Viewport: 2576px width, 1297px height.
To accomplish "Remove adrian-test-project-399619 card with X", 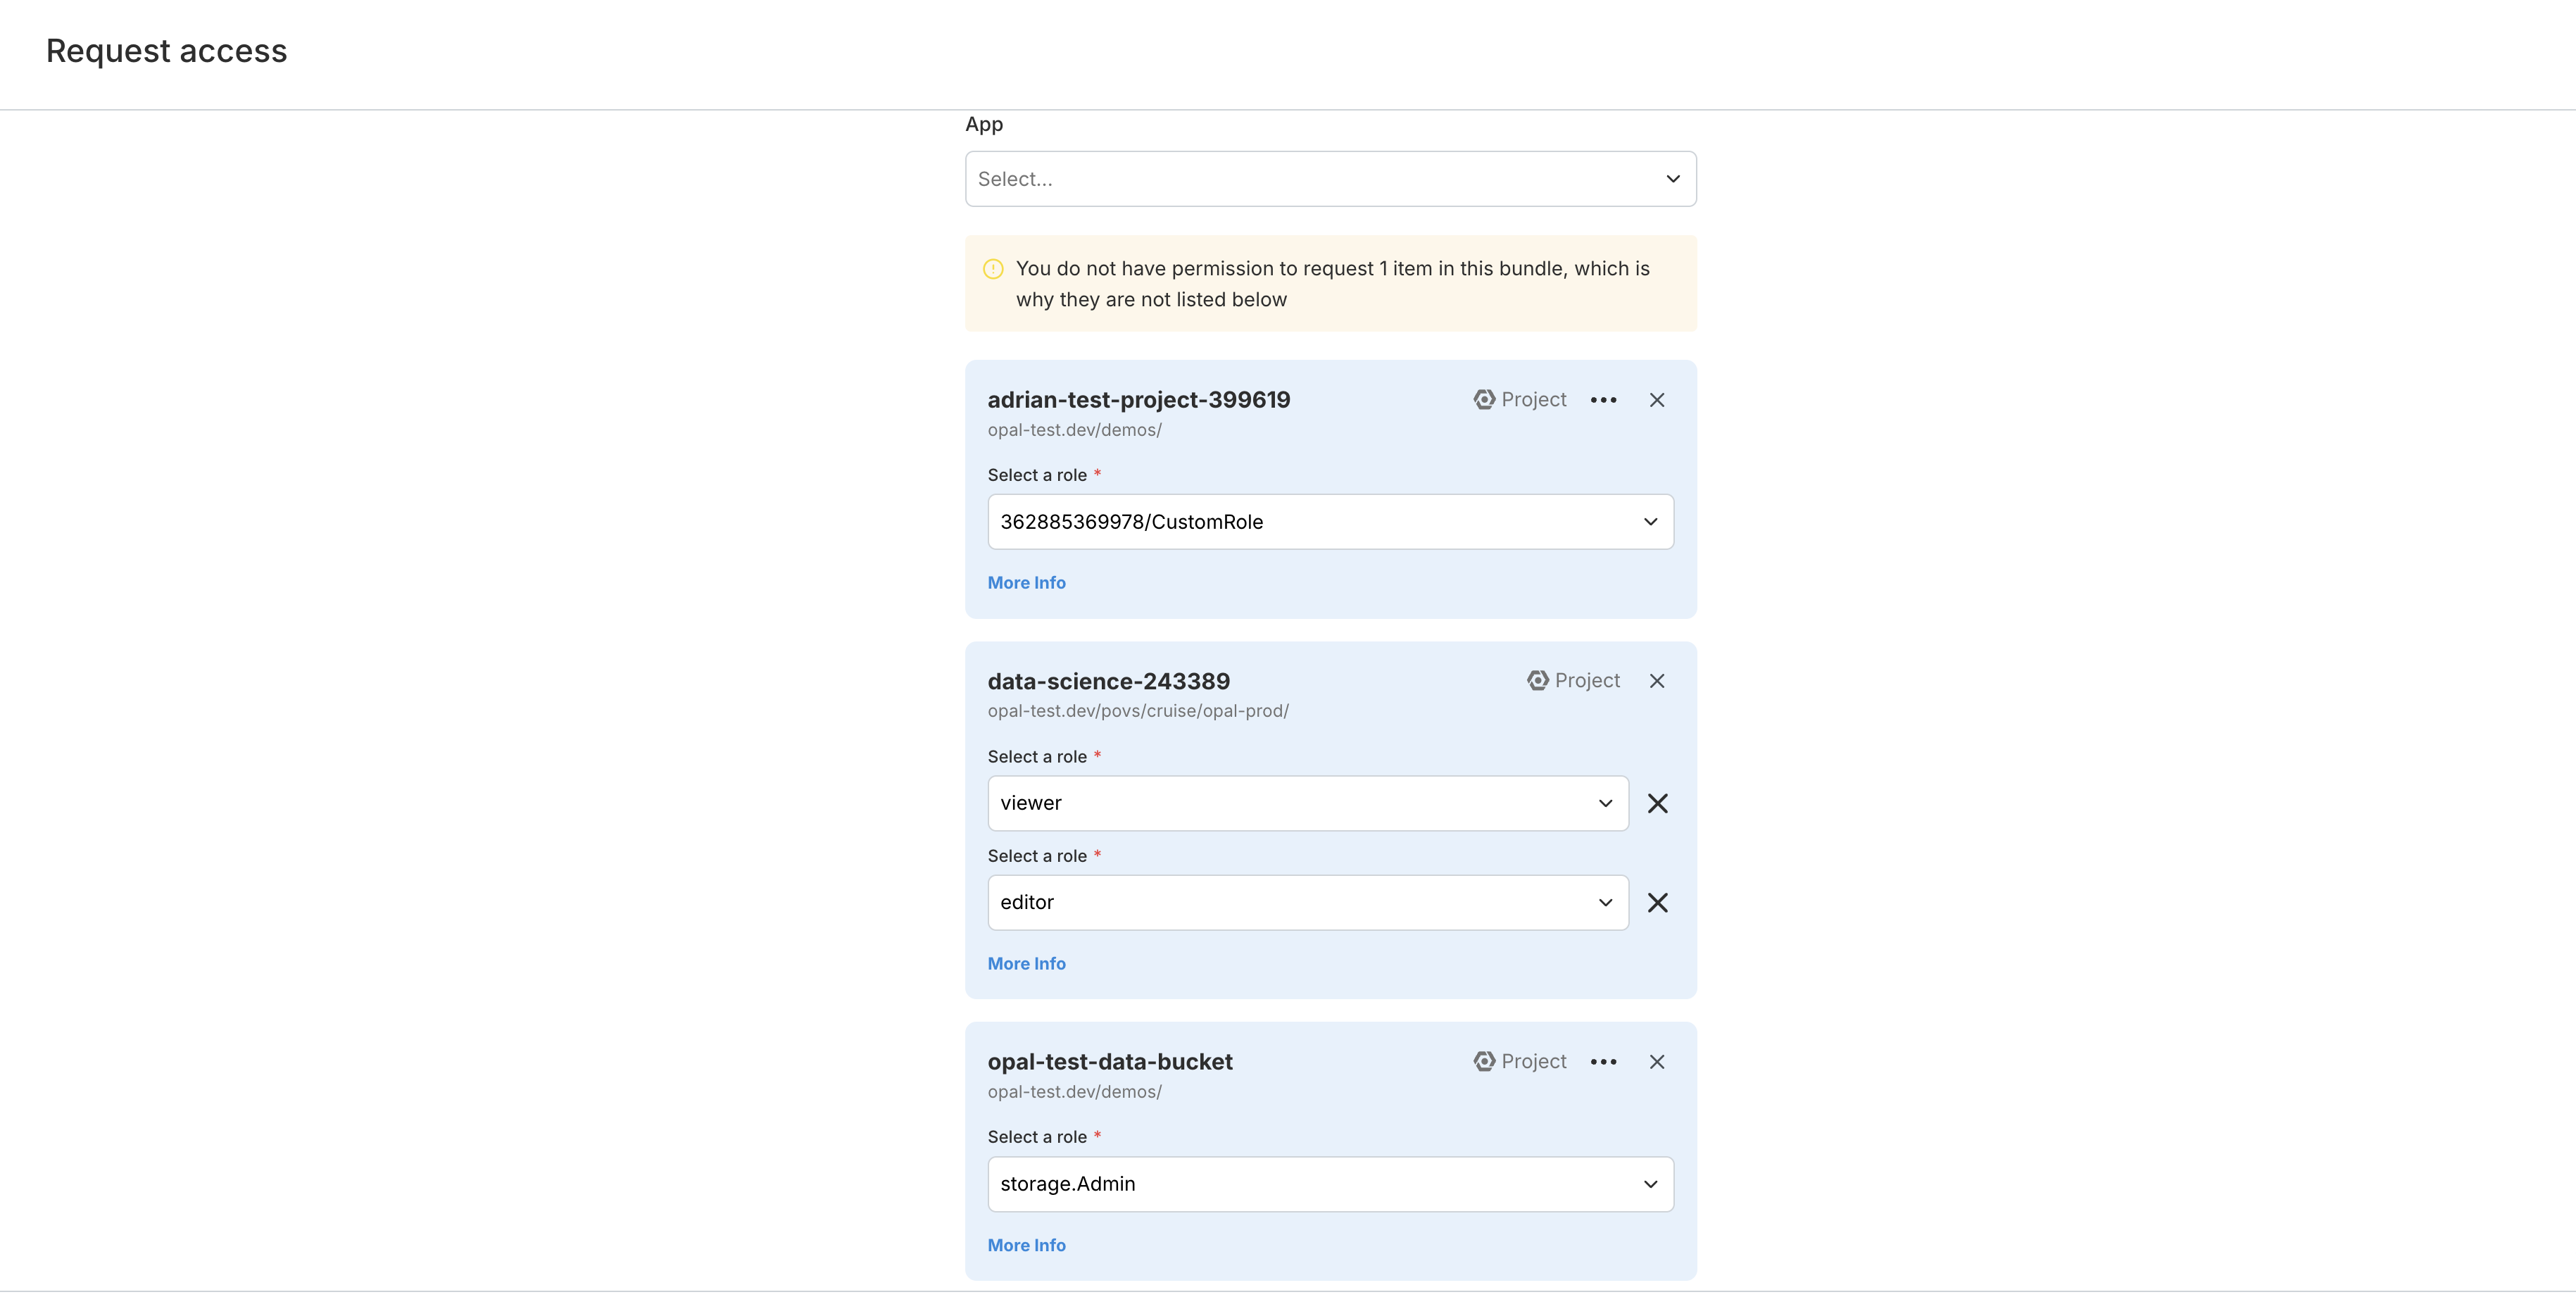I will tap(1657, 400).
